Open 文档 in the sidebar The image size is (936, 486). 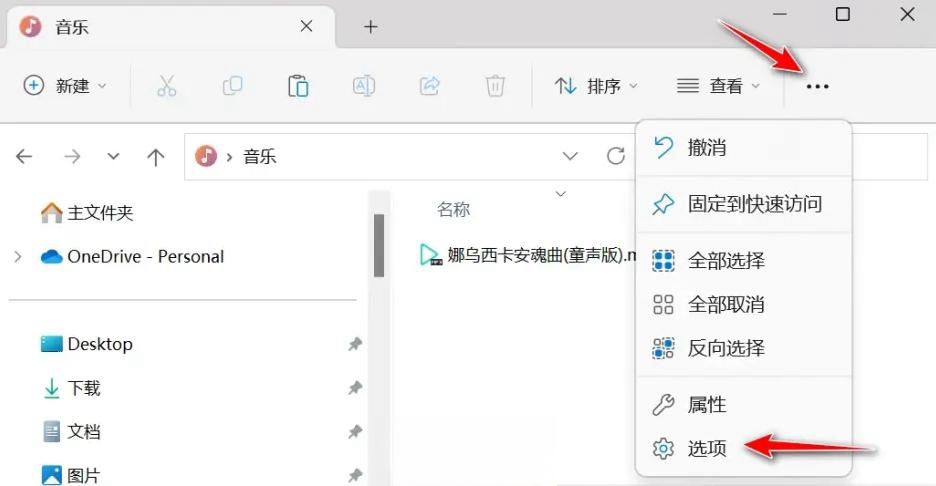[x=72, y=431]
